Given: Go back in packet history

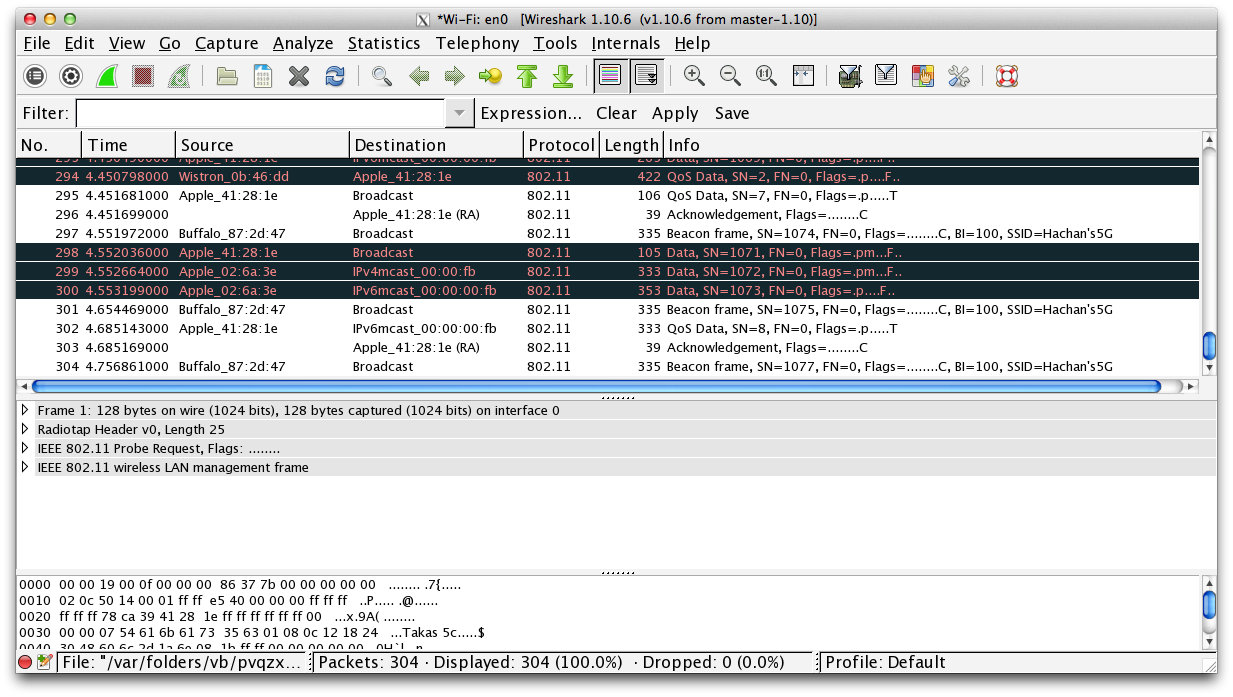Looking at the screenshot, I should click(419, 76).
